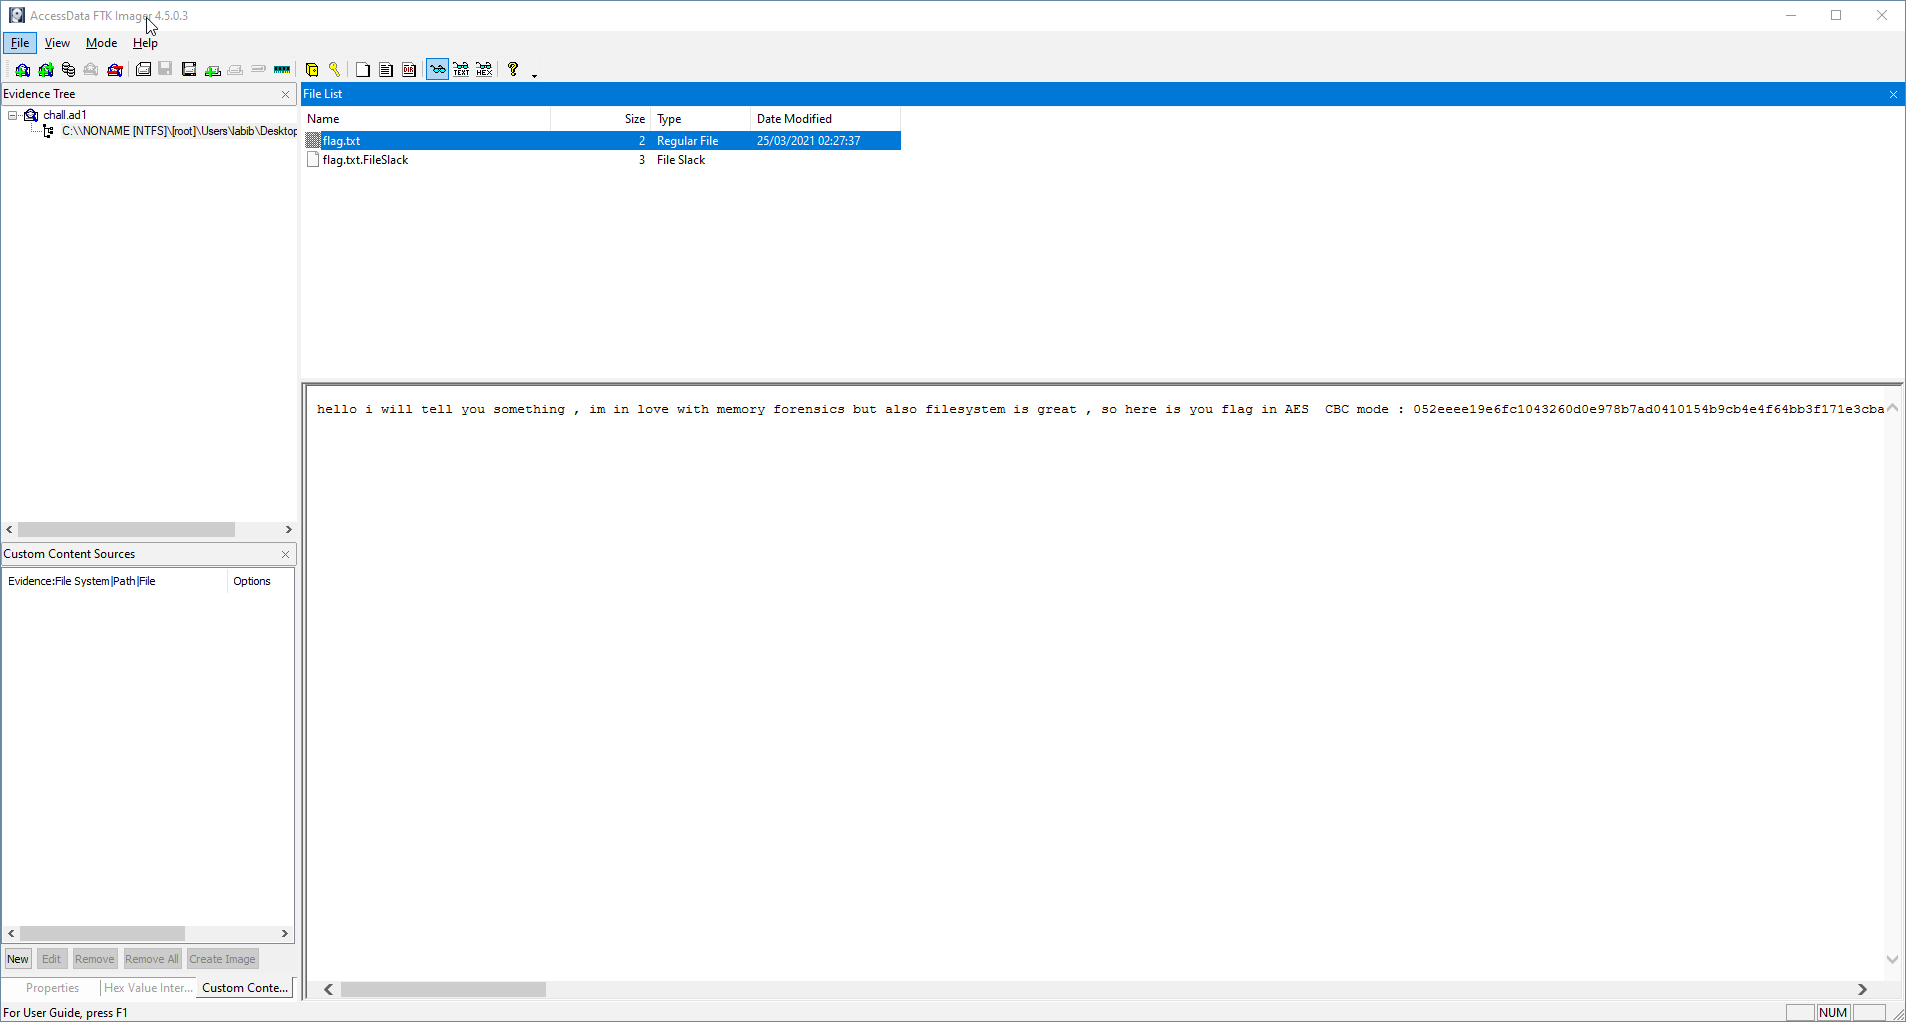This screenshot has height=1022, width=1906.
Task: Click the Export Disk Image floppy icon
Action: click(x=166, y=70)
